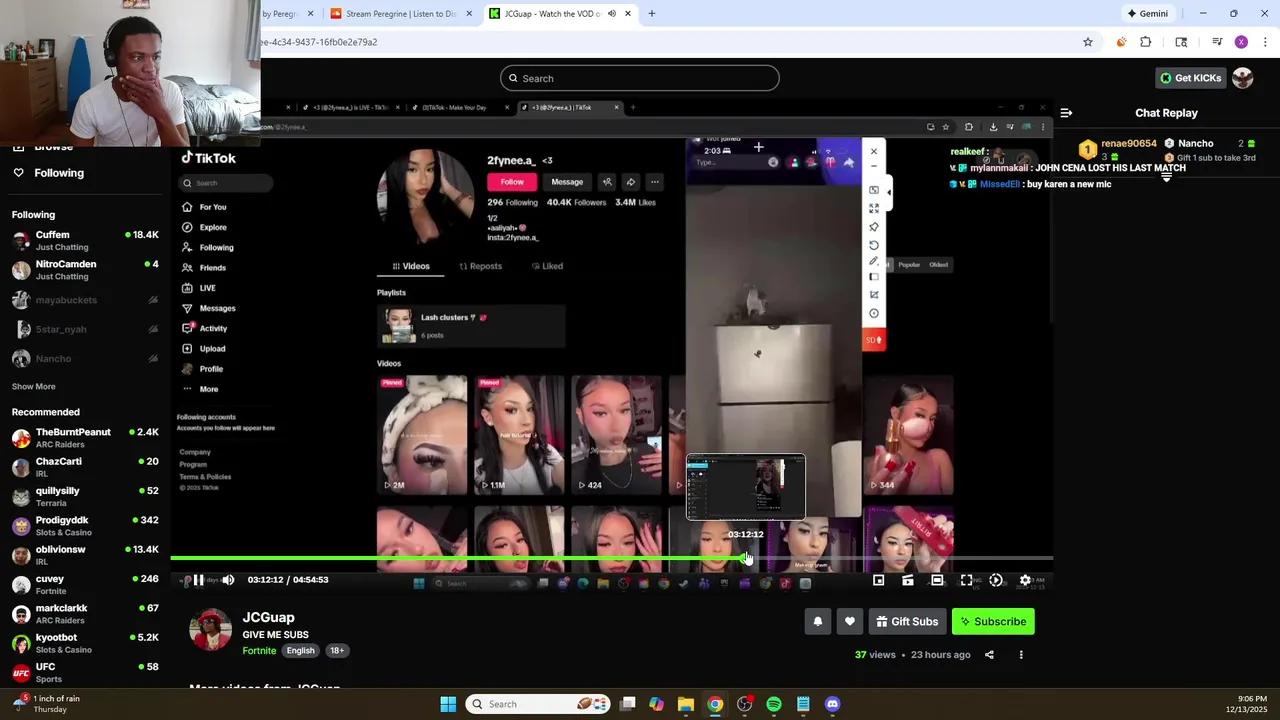The height and width of the screenshot is (720, 1280).
Task: Click the Chrome taskbar icon
Action: pos(715,704)
